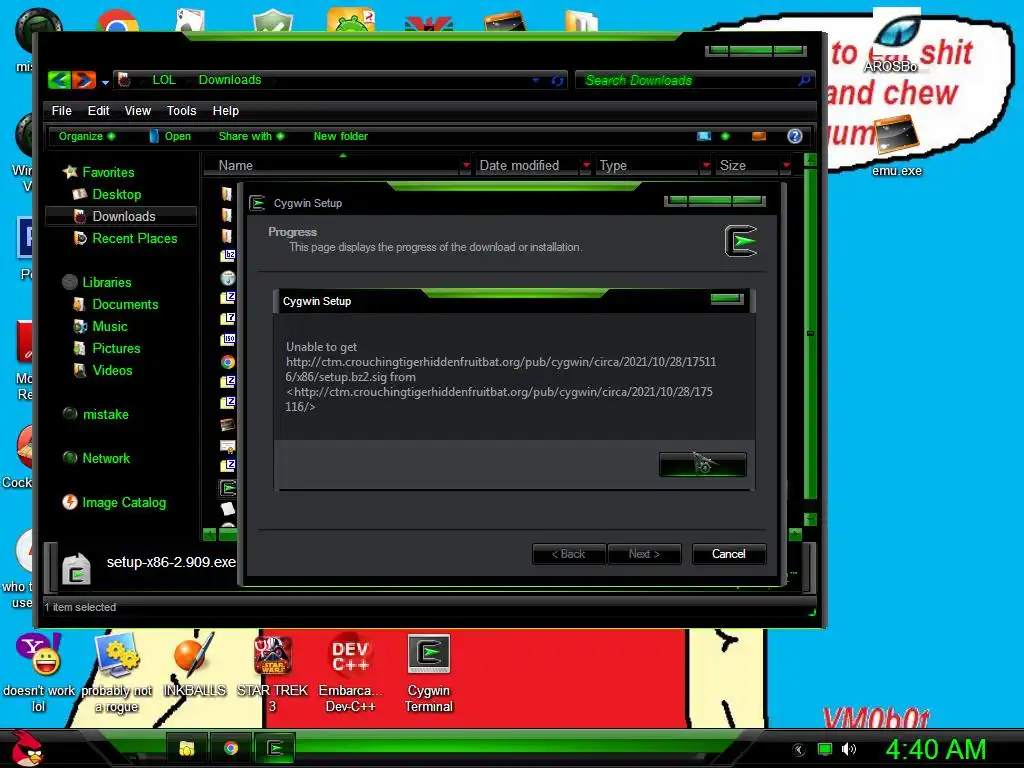Open Explorer help via question mark icon
The height and width of the screenshot is (768, 1024).
click(795, 136)
